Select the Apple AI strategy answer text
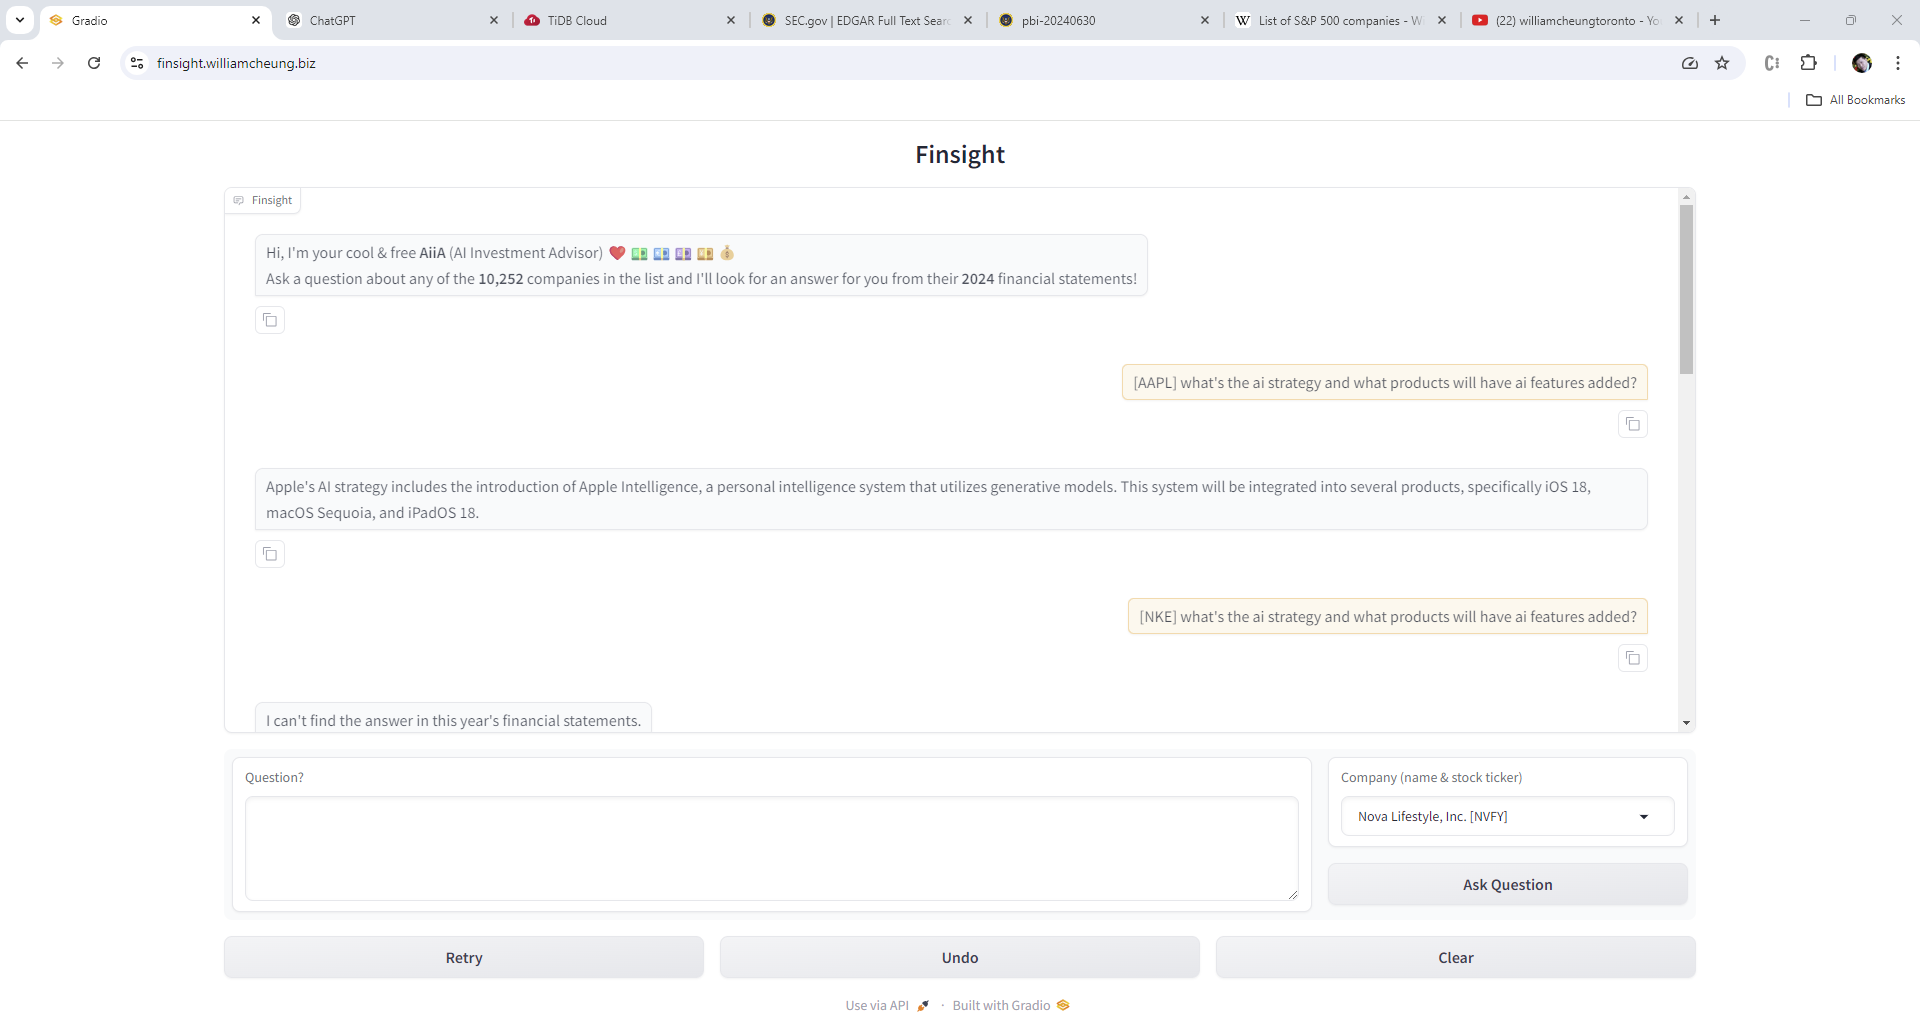The height and width of the screenshot is (1032, 1920). tap(951, 499)
